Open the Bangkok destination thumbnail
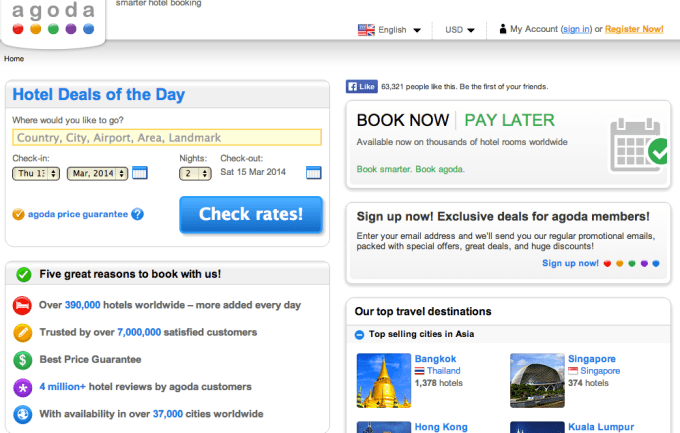The height and width of the screenshot is (433, 680). [384, 381]
